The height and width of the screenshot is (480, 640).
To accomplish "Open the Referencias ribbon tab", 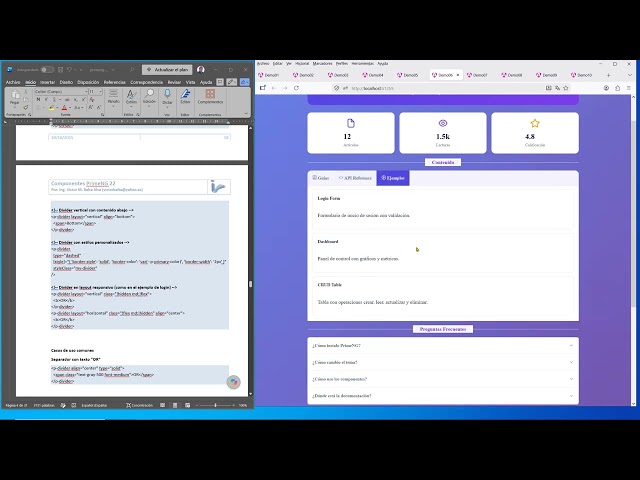I will point(115,82).
